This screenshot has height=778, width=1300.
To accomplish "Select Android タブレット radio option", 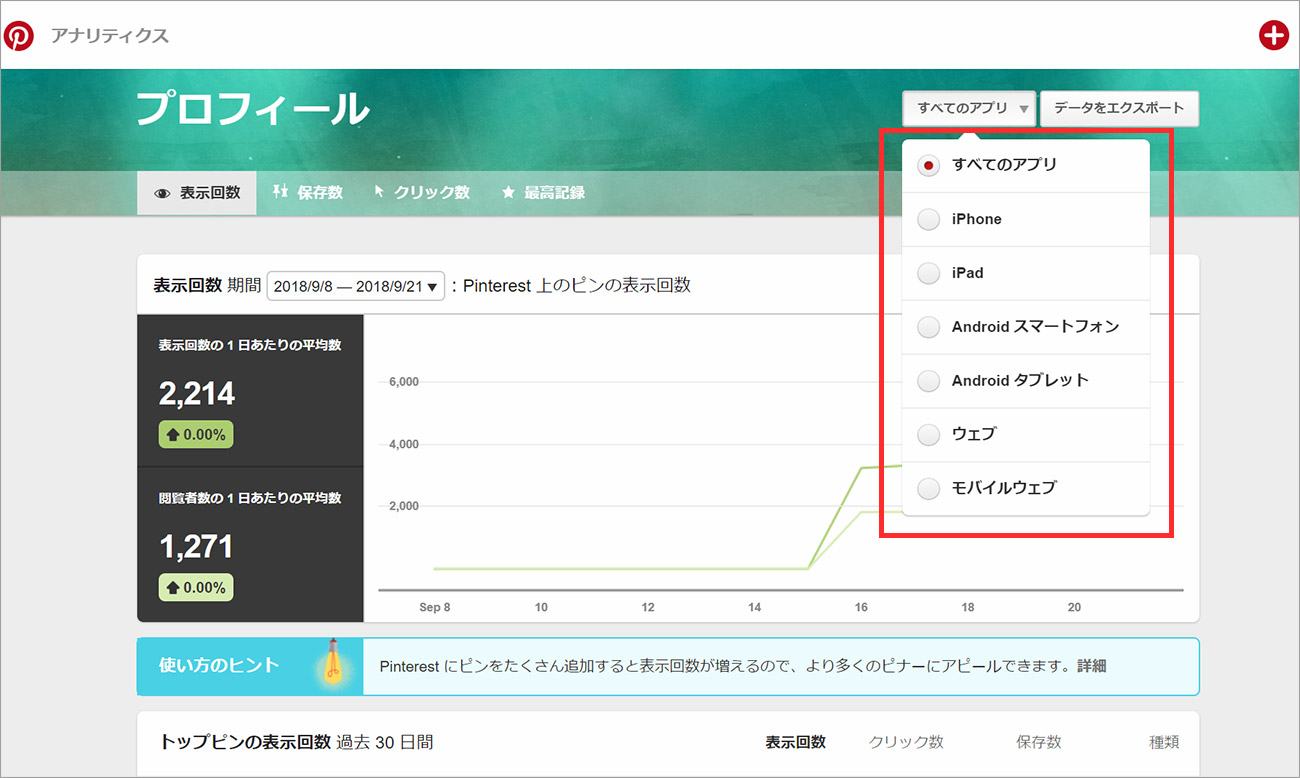I will (929, 381).
